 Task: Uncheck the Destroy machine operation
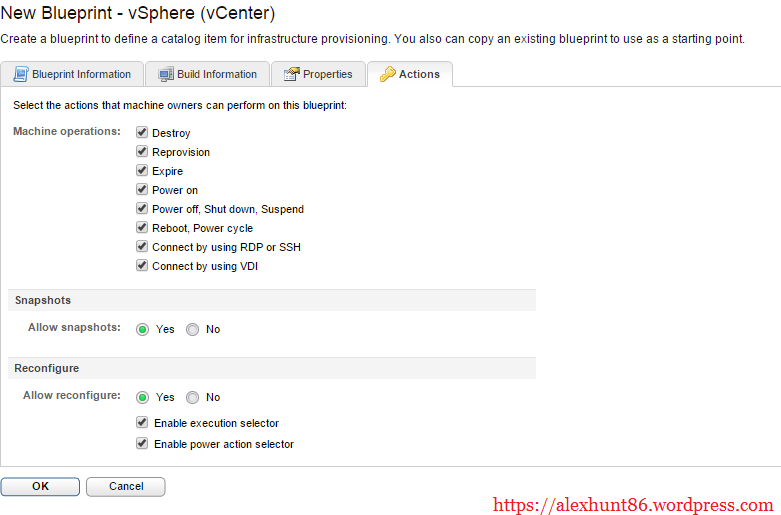[x=142, y=133]
